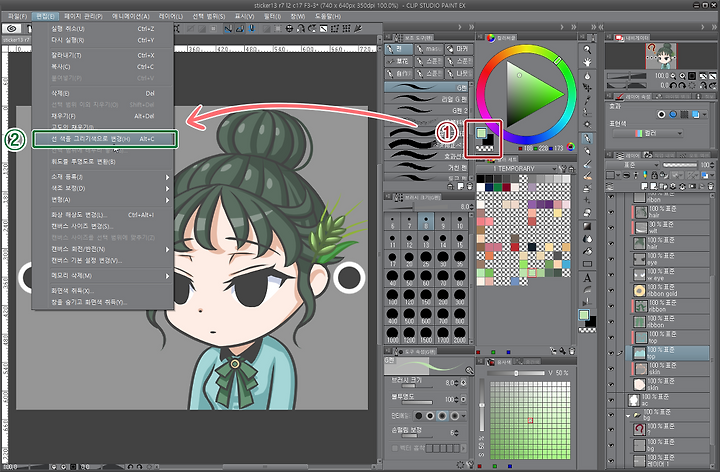Select the Pencil tool below the Pen
Screen dimensions: 720x472
click(587, 151)
